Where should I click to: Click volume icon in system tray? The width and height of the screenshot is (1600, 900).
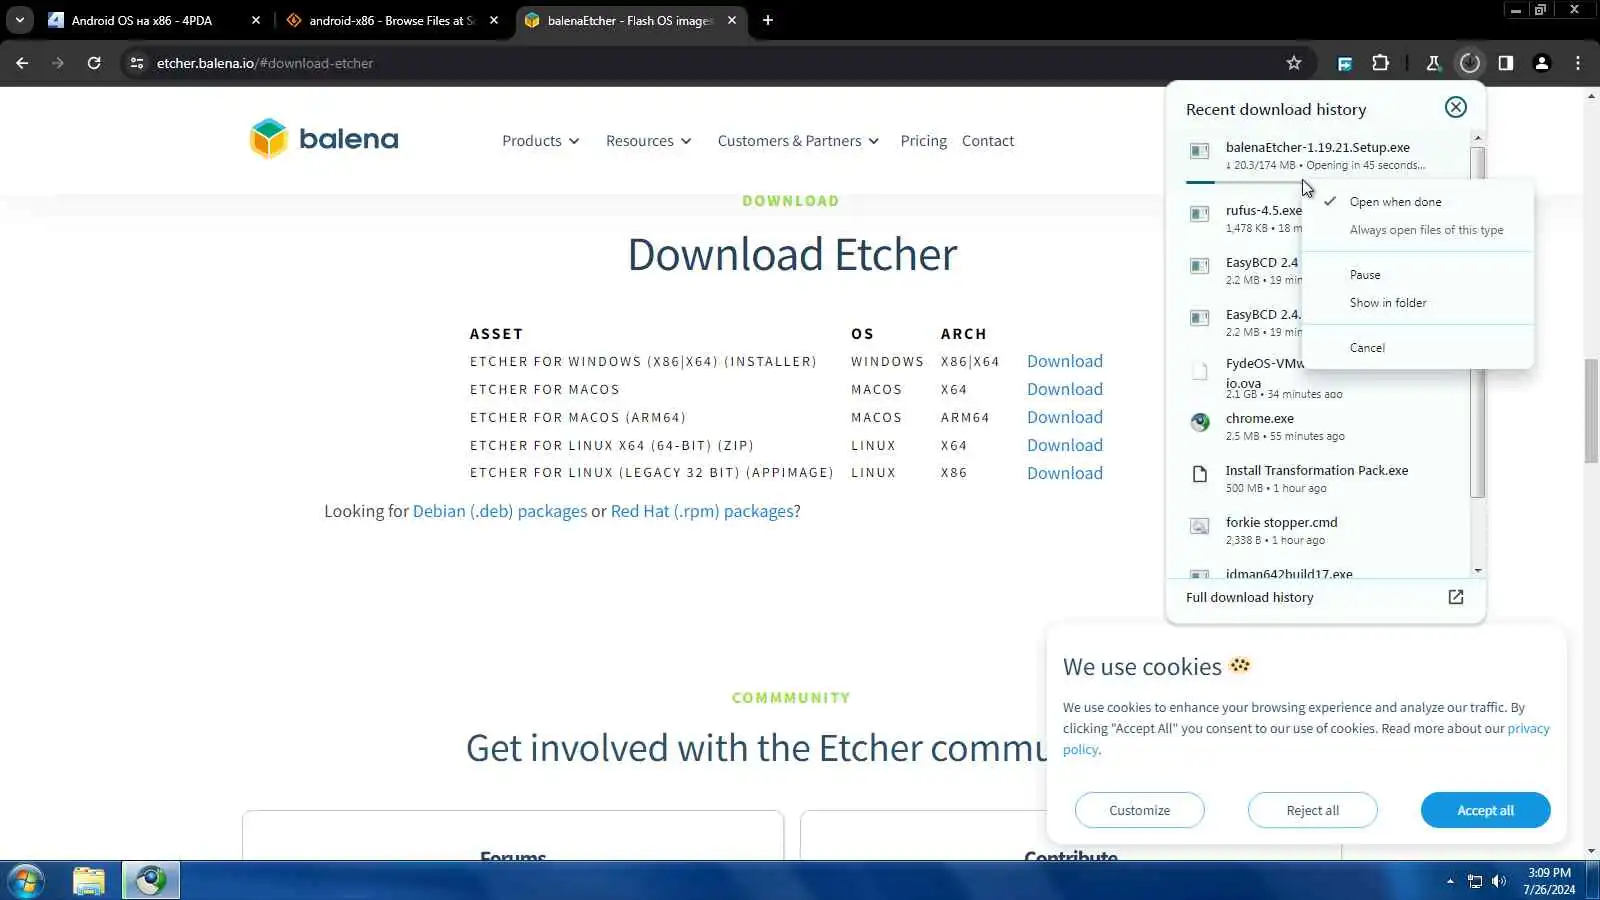click(x=1499, y=881)
